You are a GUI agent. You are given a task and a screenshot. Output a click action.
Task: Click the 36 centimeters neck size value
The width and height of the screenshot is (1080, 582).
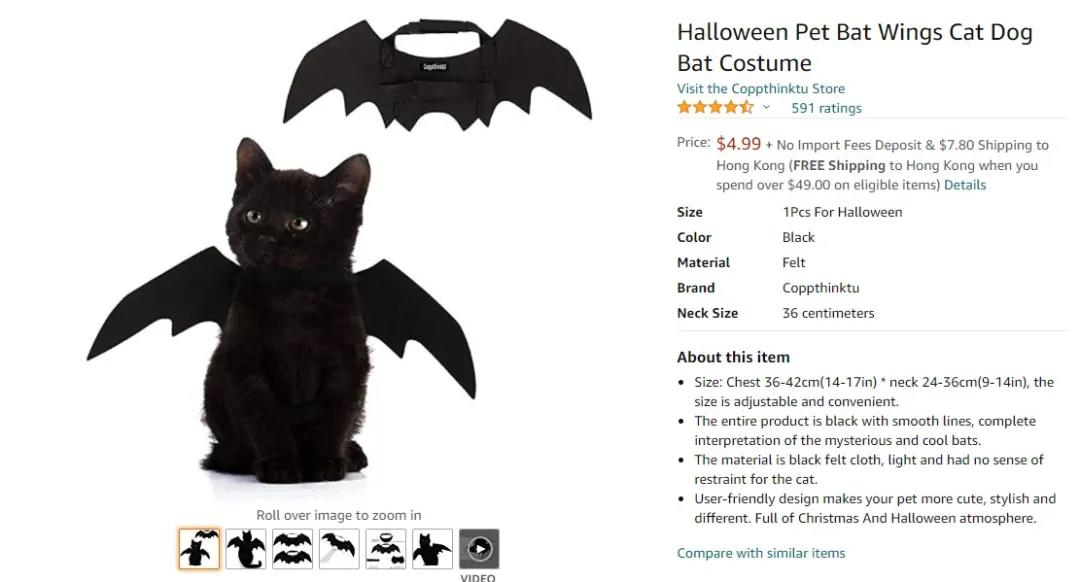[x=828, y=313]
